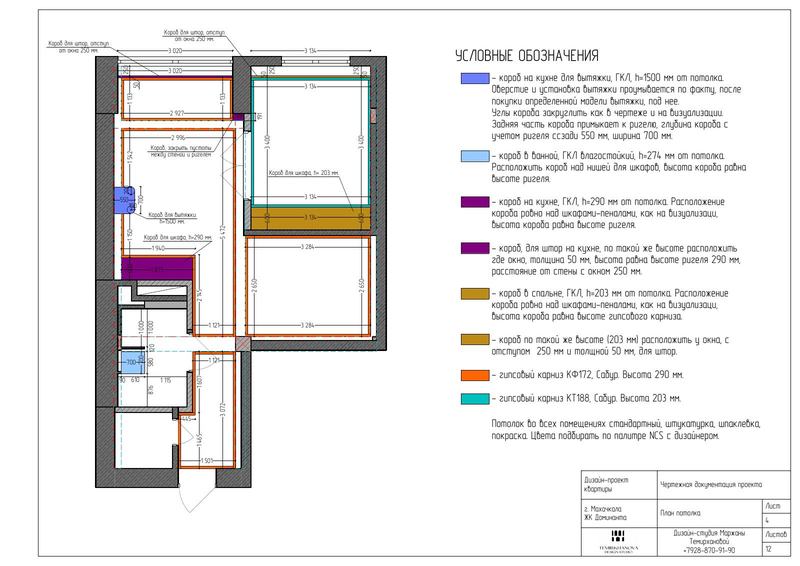The image size is (800, 566).
Task: Click the teal КТ188 cornice legend swatch
Action: pos(474,399)
